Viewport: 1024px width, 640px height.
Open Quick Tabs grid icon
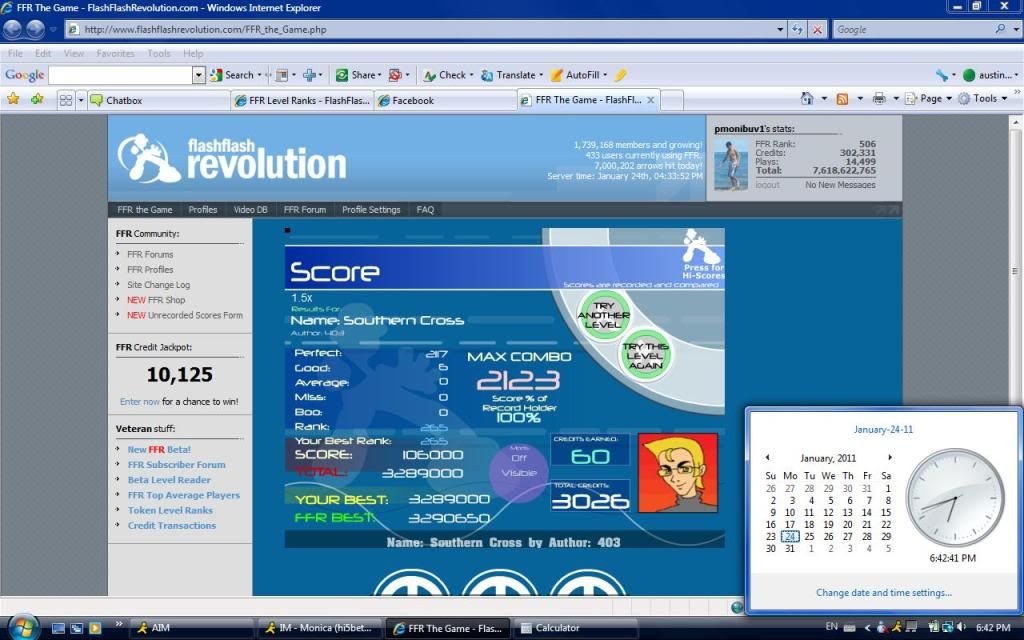click(x=65, y=100)
